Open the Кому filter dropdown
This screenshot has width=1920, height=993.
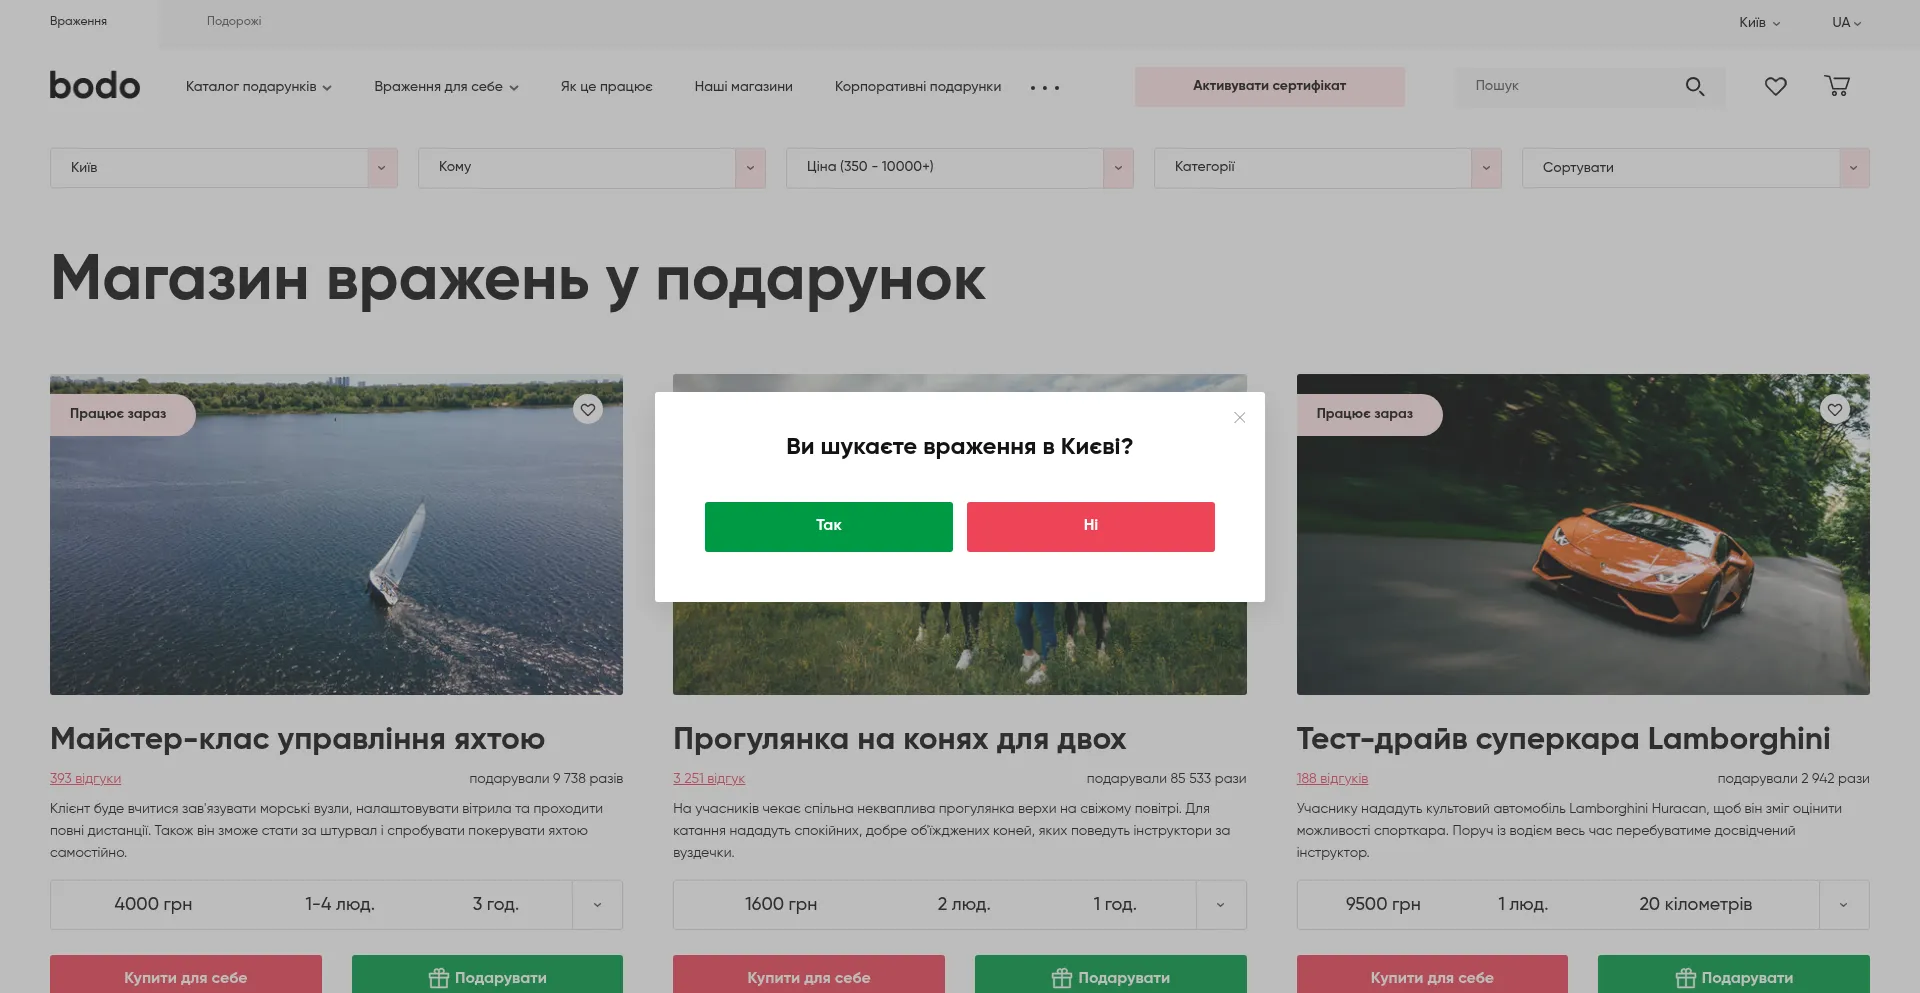point(592,168)
